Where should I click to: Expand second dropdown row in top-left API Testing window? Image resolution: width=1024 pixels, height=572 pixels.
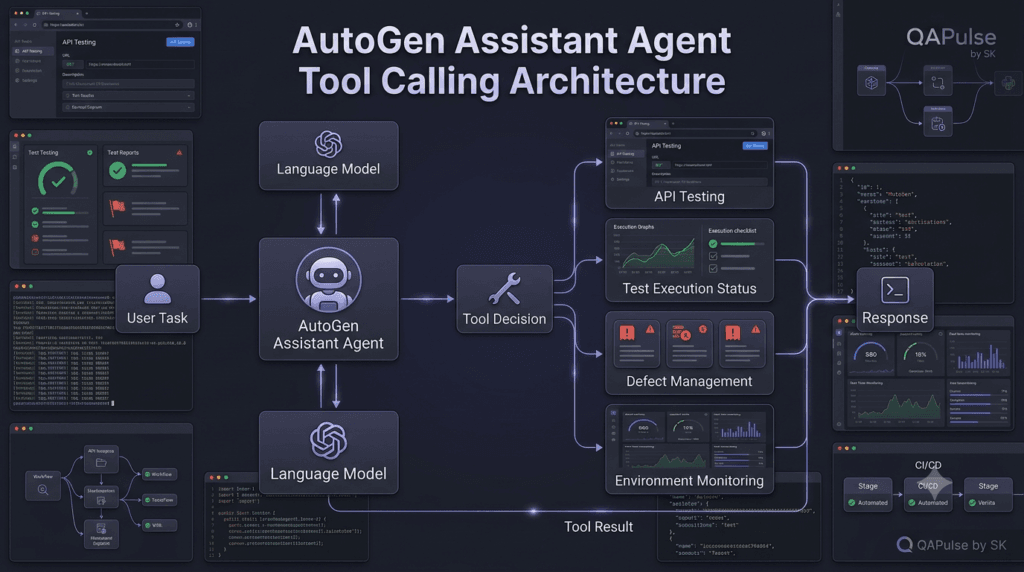coord(128,107)
